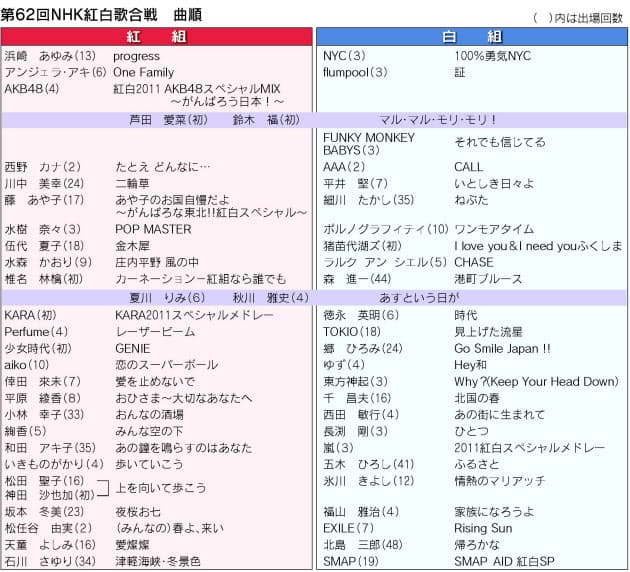This screenshot has width=630, height=572.
Task: Click the song title POP MASTER
Action: pos(152,229)
